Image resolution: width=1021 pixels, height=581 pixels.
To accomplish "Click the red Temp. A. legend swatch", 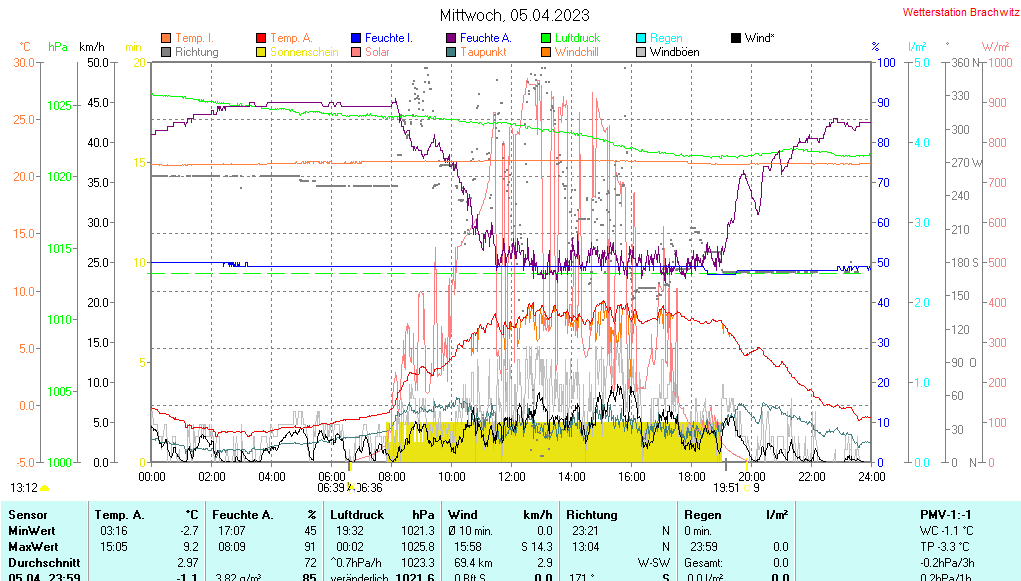I will pyautogui.click(x=261, y=38).
